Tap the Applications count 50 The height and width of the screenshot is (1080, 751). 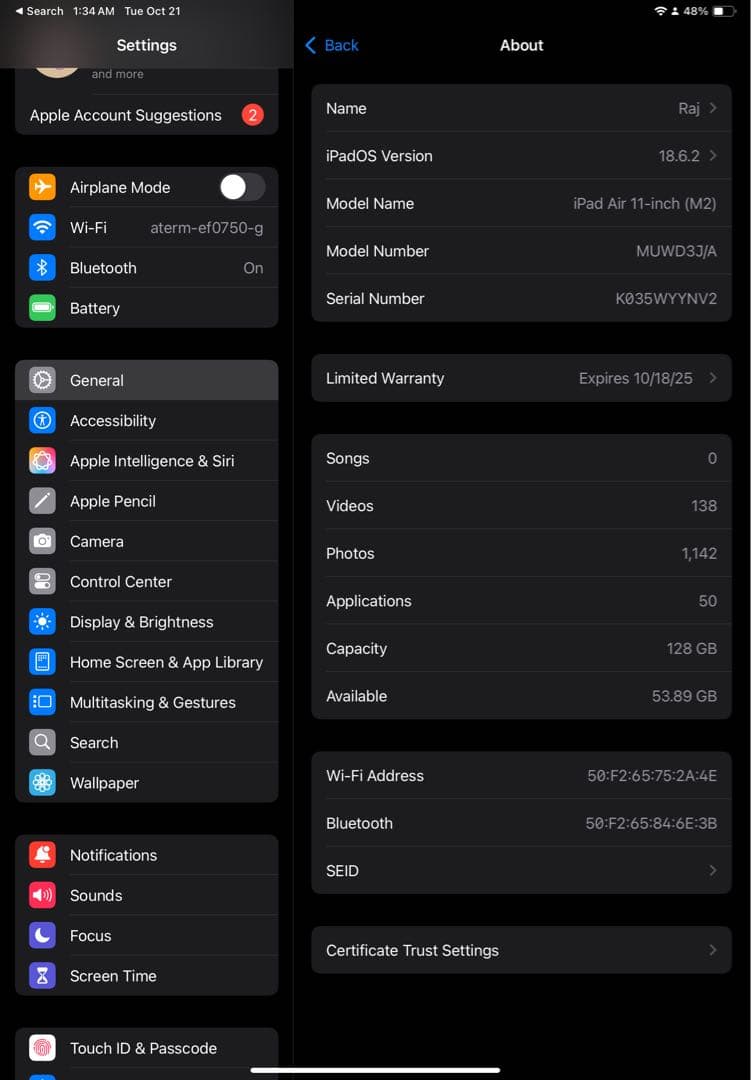[x=708, y=601]
